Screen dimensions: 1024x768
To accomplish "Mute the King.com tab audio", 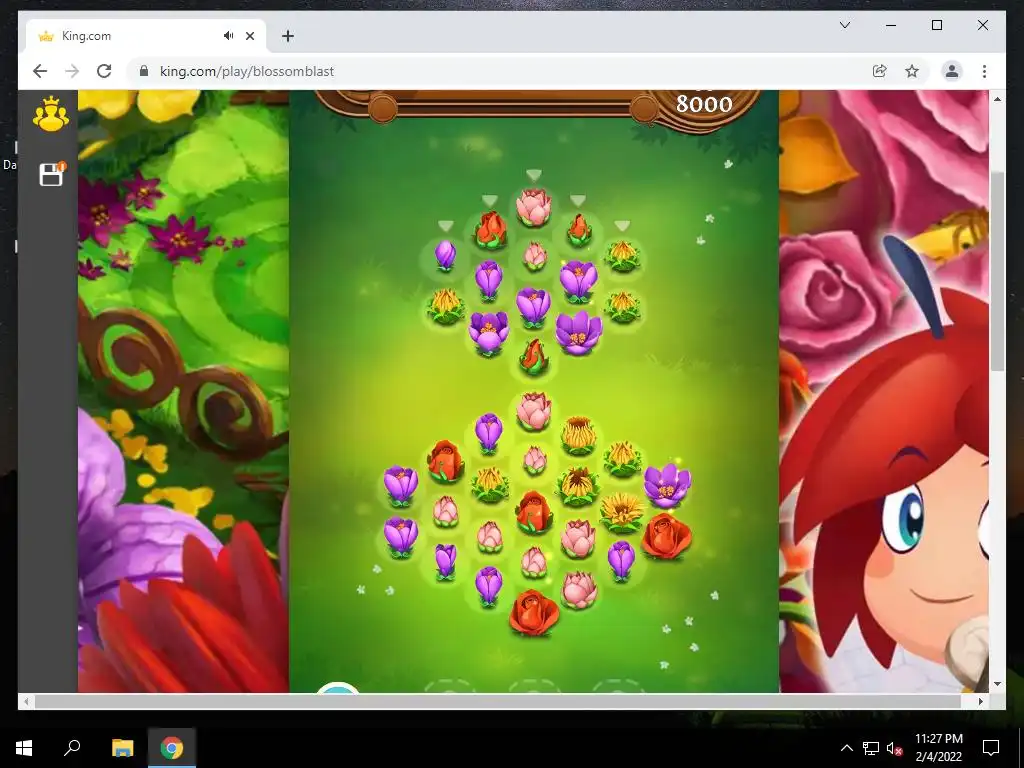I will 229,36.
